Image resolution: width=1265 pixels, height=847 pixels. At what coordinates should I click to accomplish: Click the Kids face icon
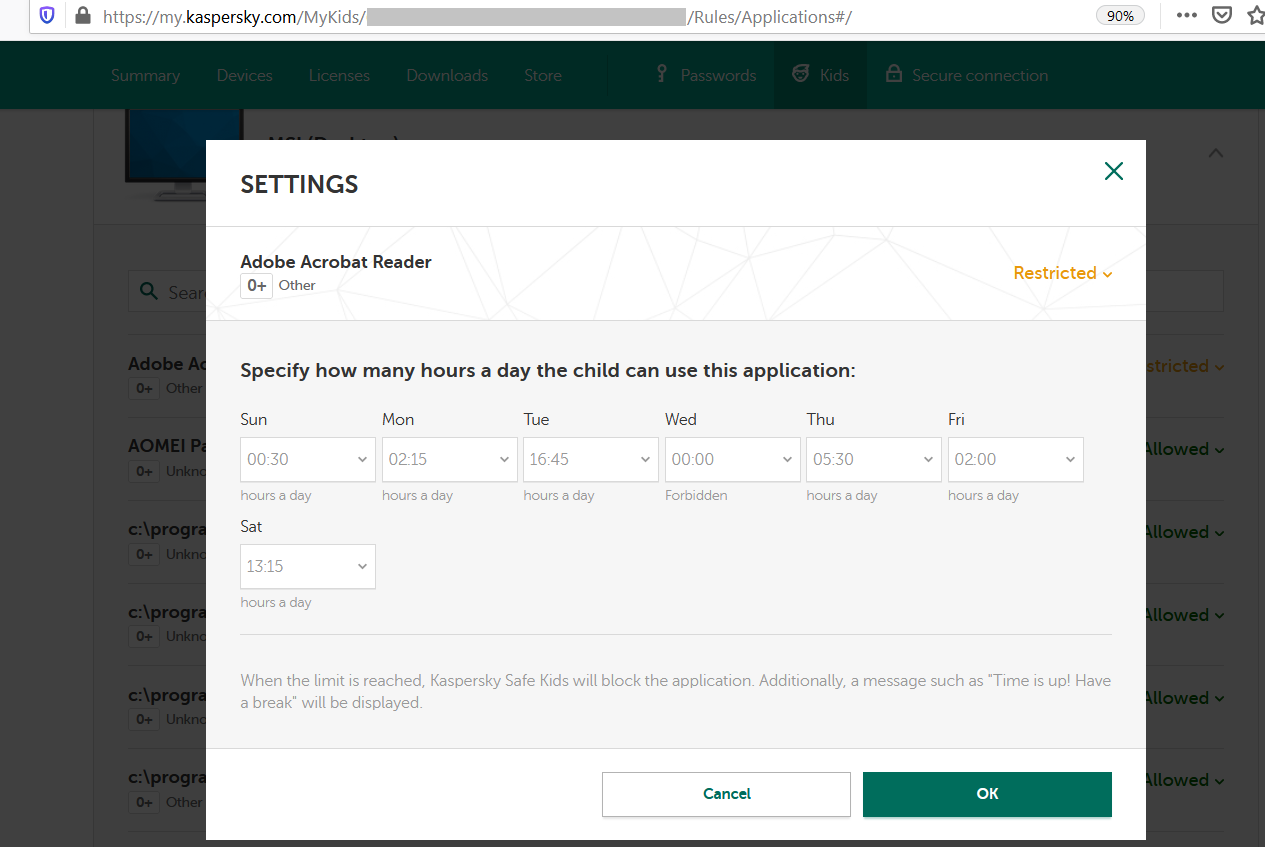(x=800, y=74)
